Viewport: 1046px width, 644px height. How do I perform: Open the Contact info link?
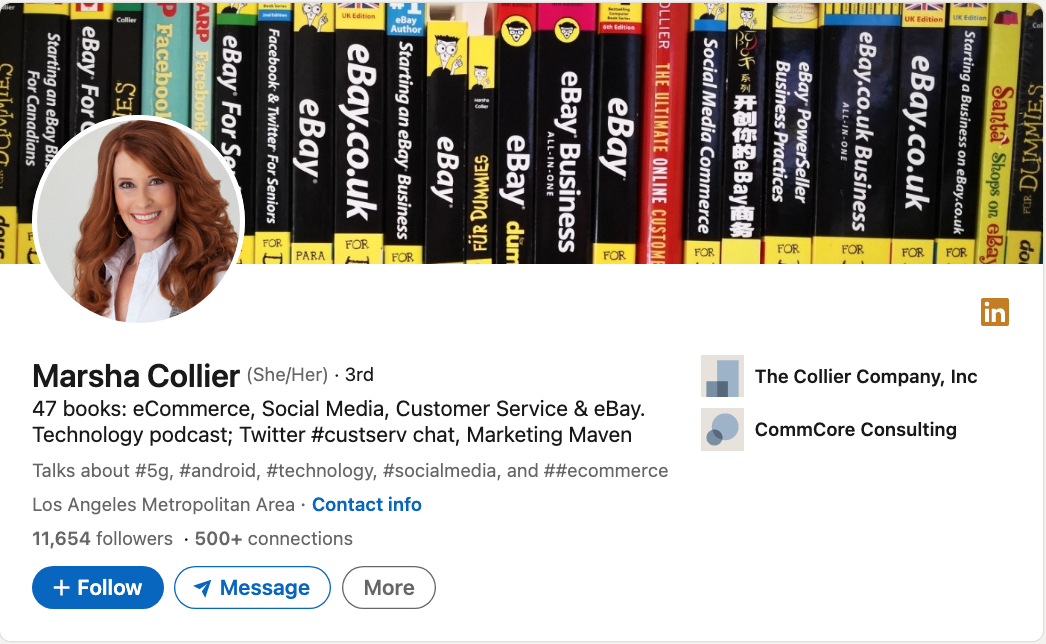click(x=367, y=505)
